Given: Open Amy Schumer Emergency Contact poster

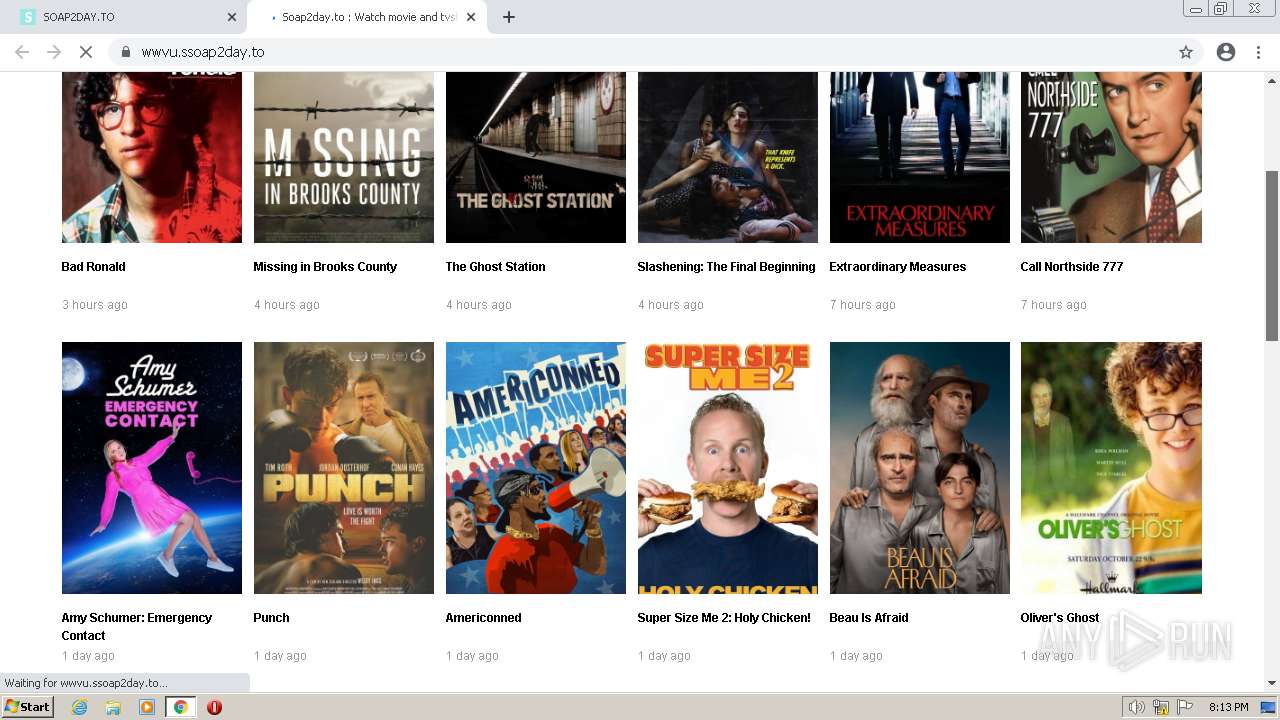Looking at the screenshot, I should (152, 468).
